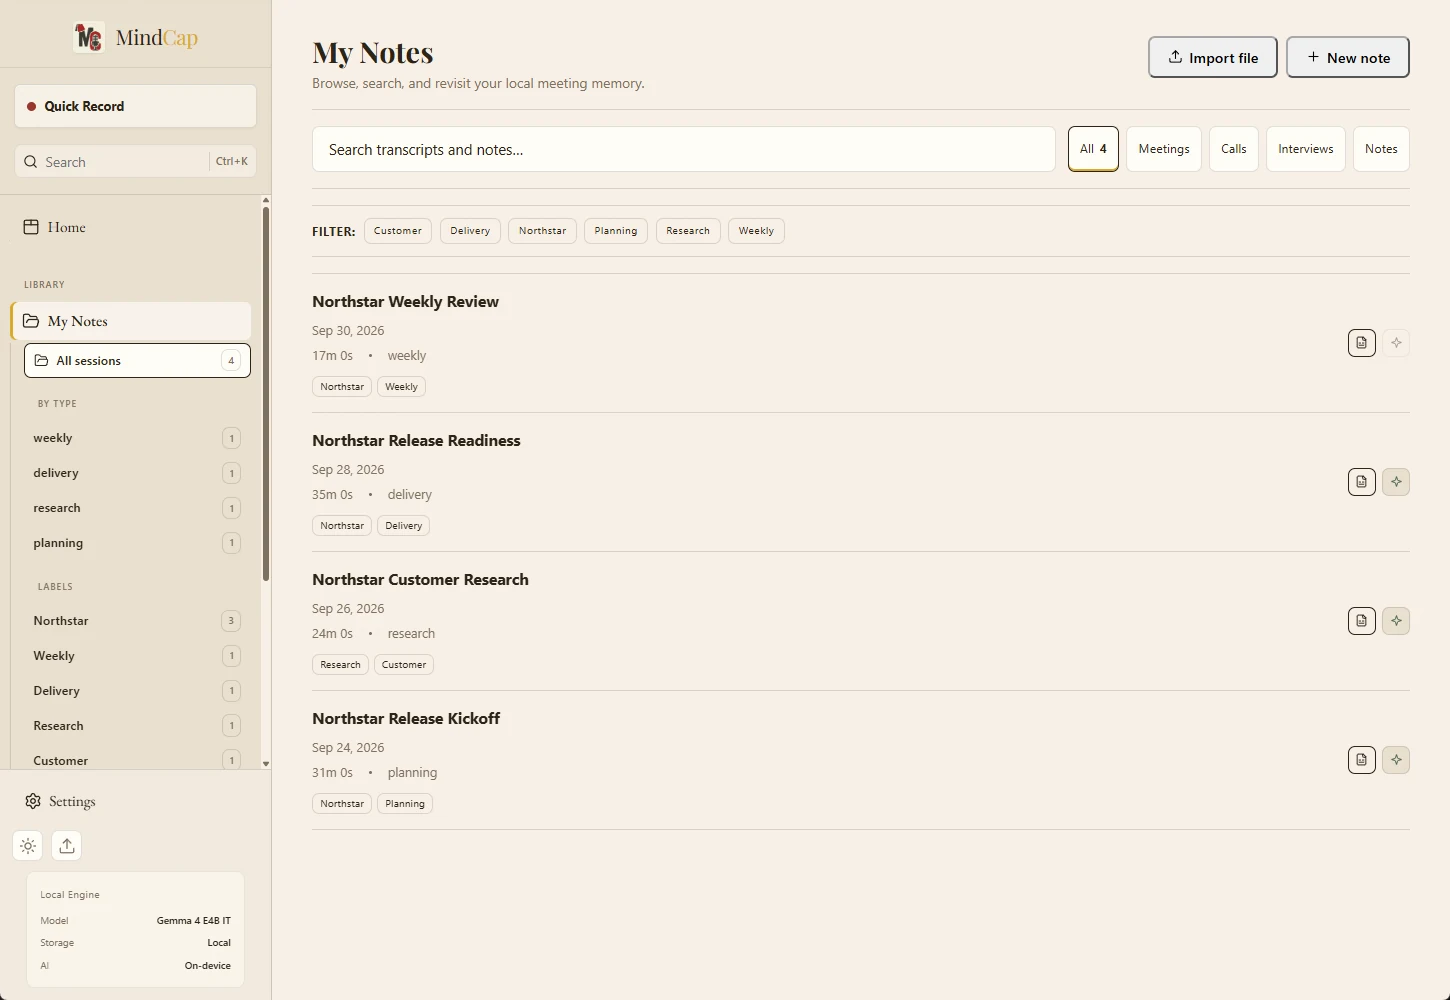Image resolution: width=1450 pixels, height=1000 pixels.
Task: Click the sidebar Search field
Action: point(135,162)
